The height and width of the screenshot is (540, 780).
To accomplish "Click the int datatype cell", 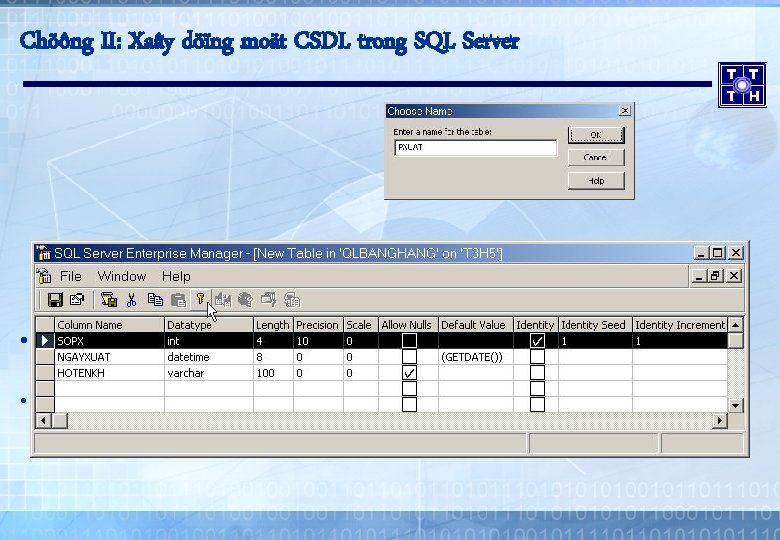I will pos(208,341).
